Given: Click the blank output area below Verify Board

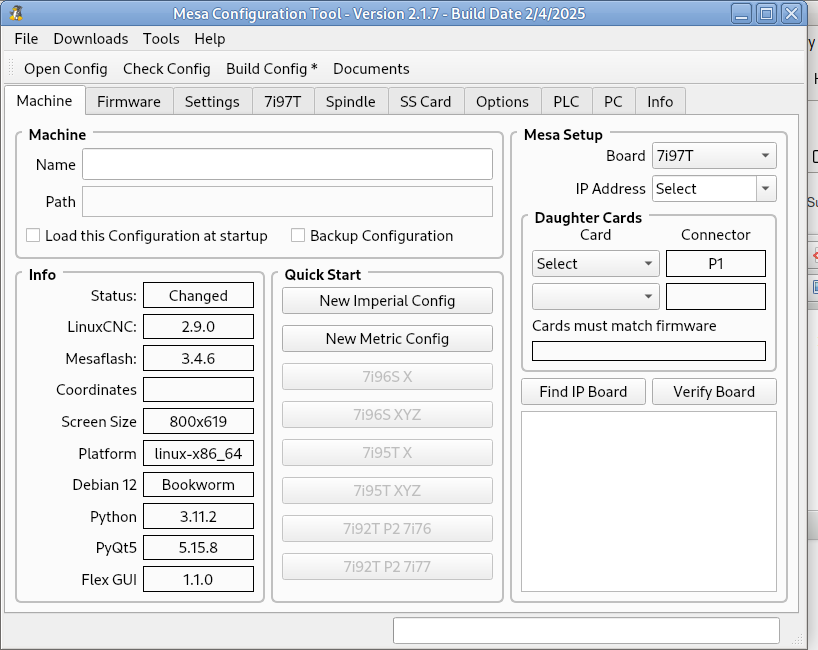Looking at the screenshot, I should pyautogui.click(x=649, y=501).
